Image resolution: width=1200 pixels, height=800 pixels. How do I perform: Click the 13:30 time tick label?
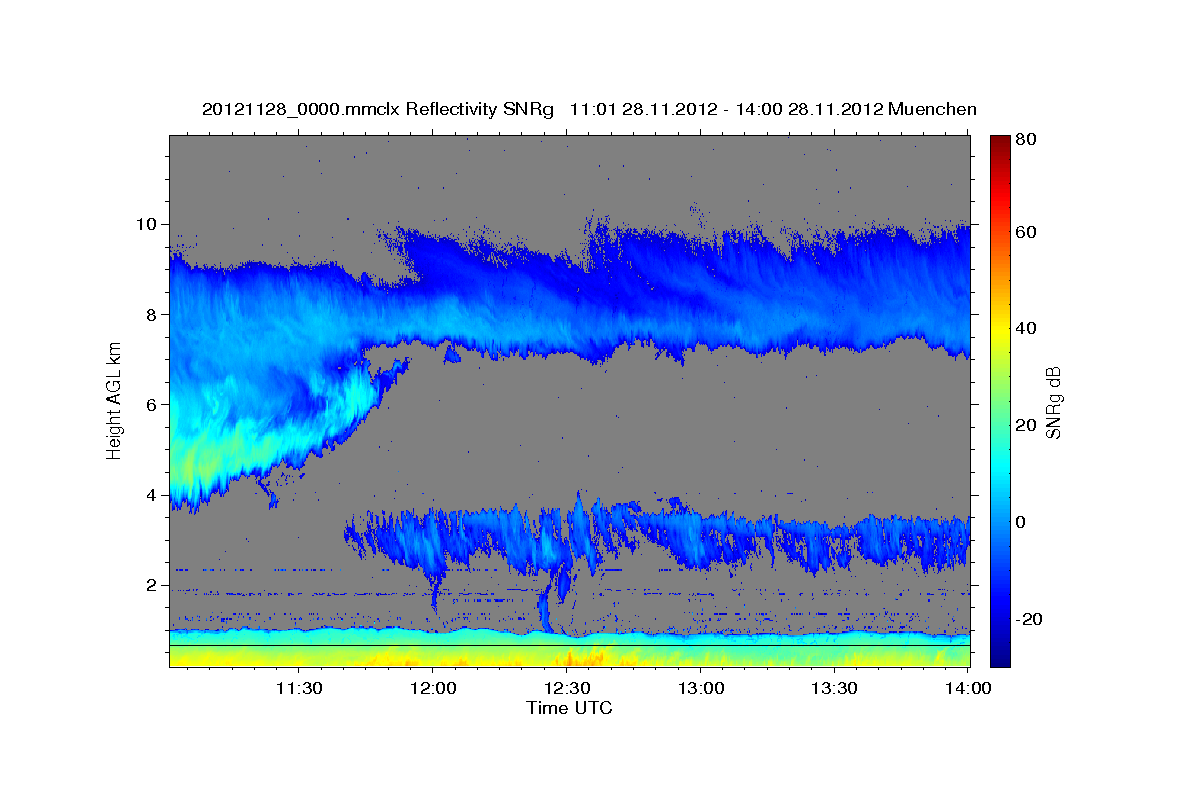point(834,689)
